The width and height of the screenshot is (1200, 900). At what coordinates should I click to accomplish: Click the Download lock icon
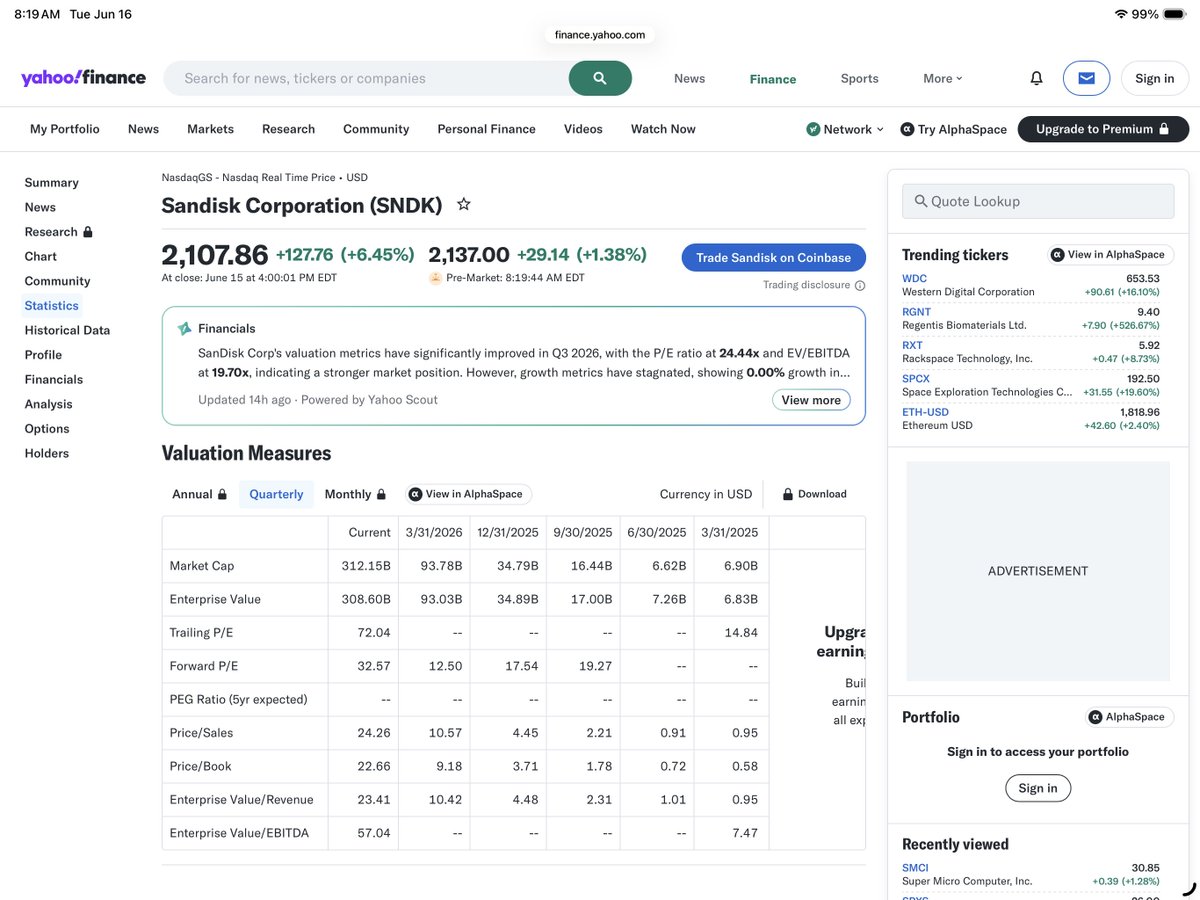pos(788,494)
